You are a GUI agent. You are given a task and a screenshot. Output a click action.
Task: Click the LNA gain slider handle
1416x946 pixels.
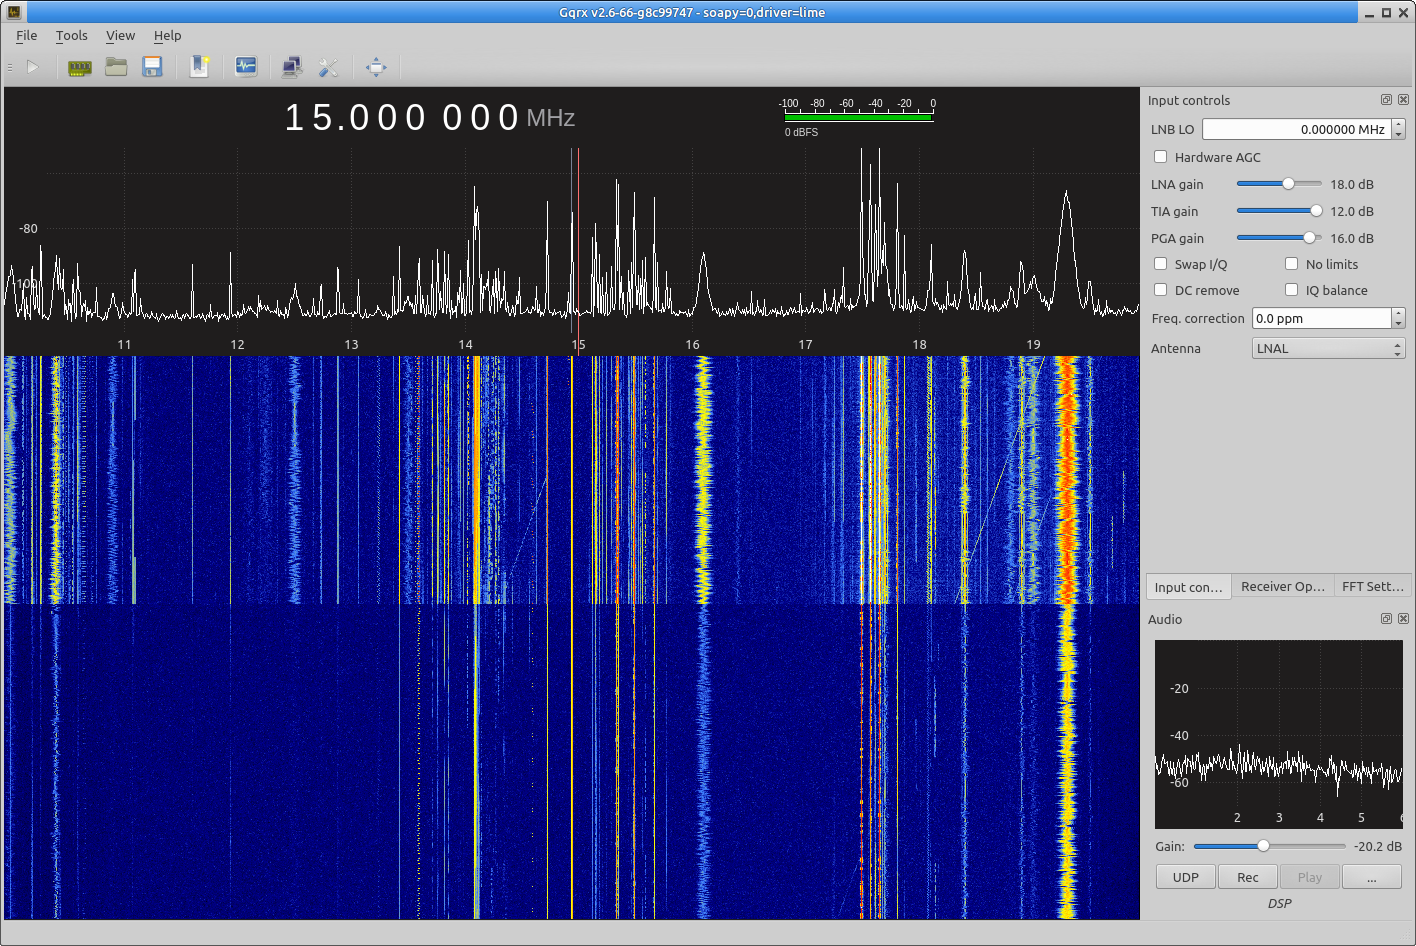1288,184
